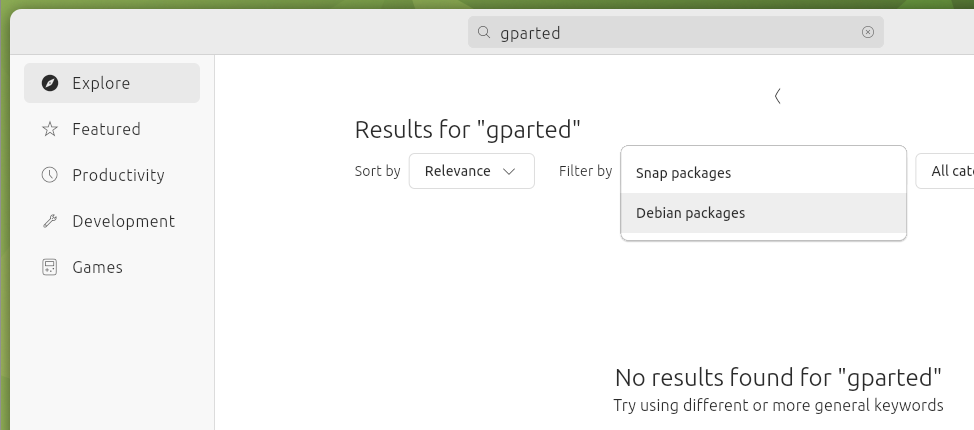
Task: Click the Results for "gparted" heading
Action: point(468,129)
